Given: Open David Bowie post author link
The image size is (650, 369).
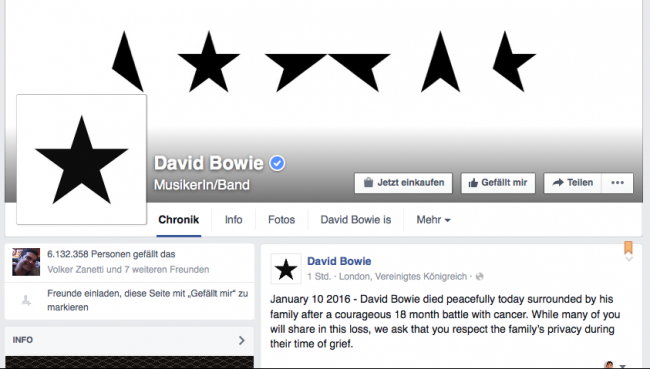Looking at the screenshot, I should tap(339, 261).
